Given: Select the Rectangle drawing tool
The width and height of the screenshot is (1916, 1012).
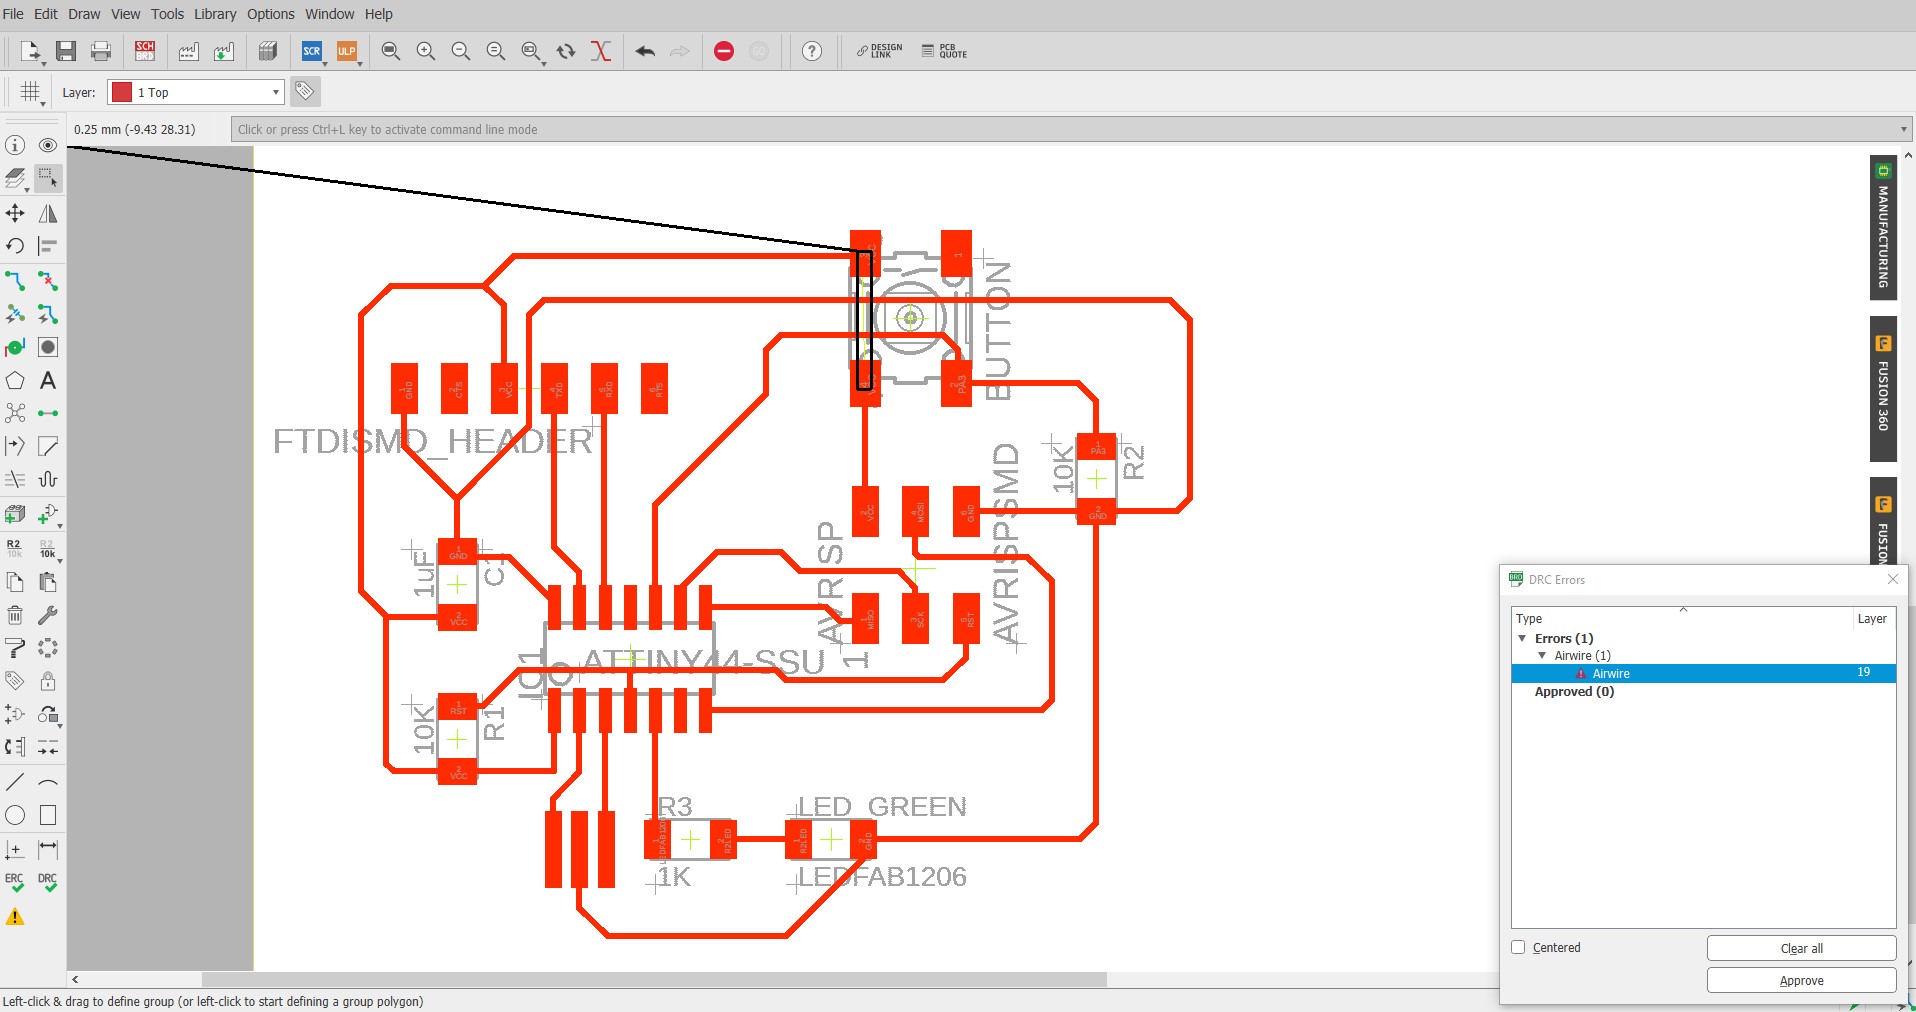Looking at the screenshot, I should 48,815.
